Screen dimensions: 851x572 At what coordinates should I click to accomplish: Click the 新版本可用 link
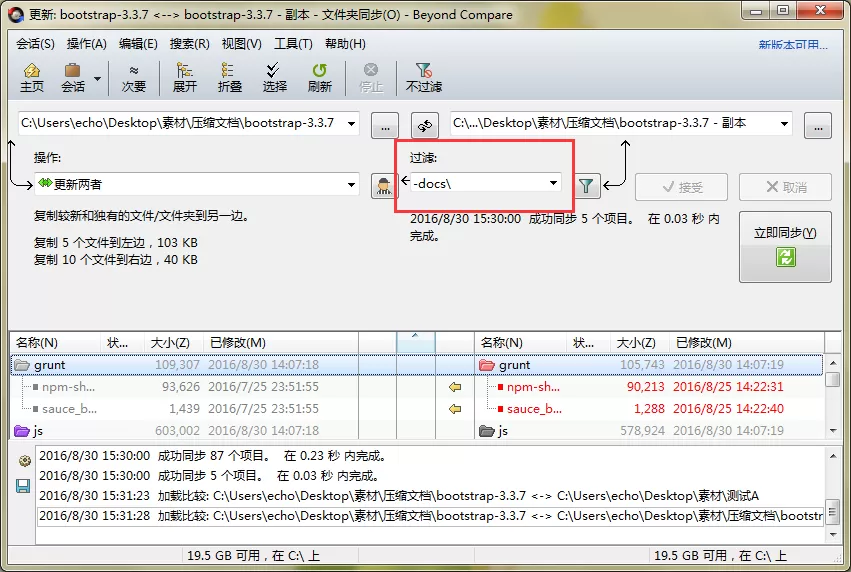coord(793,45)
